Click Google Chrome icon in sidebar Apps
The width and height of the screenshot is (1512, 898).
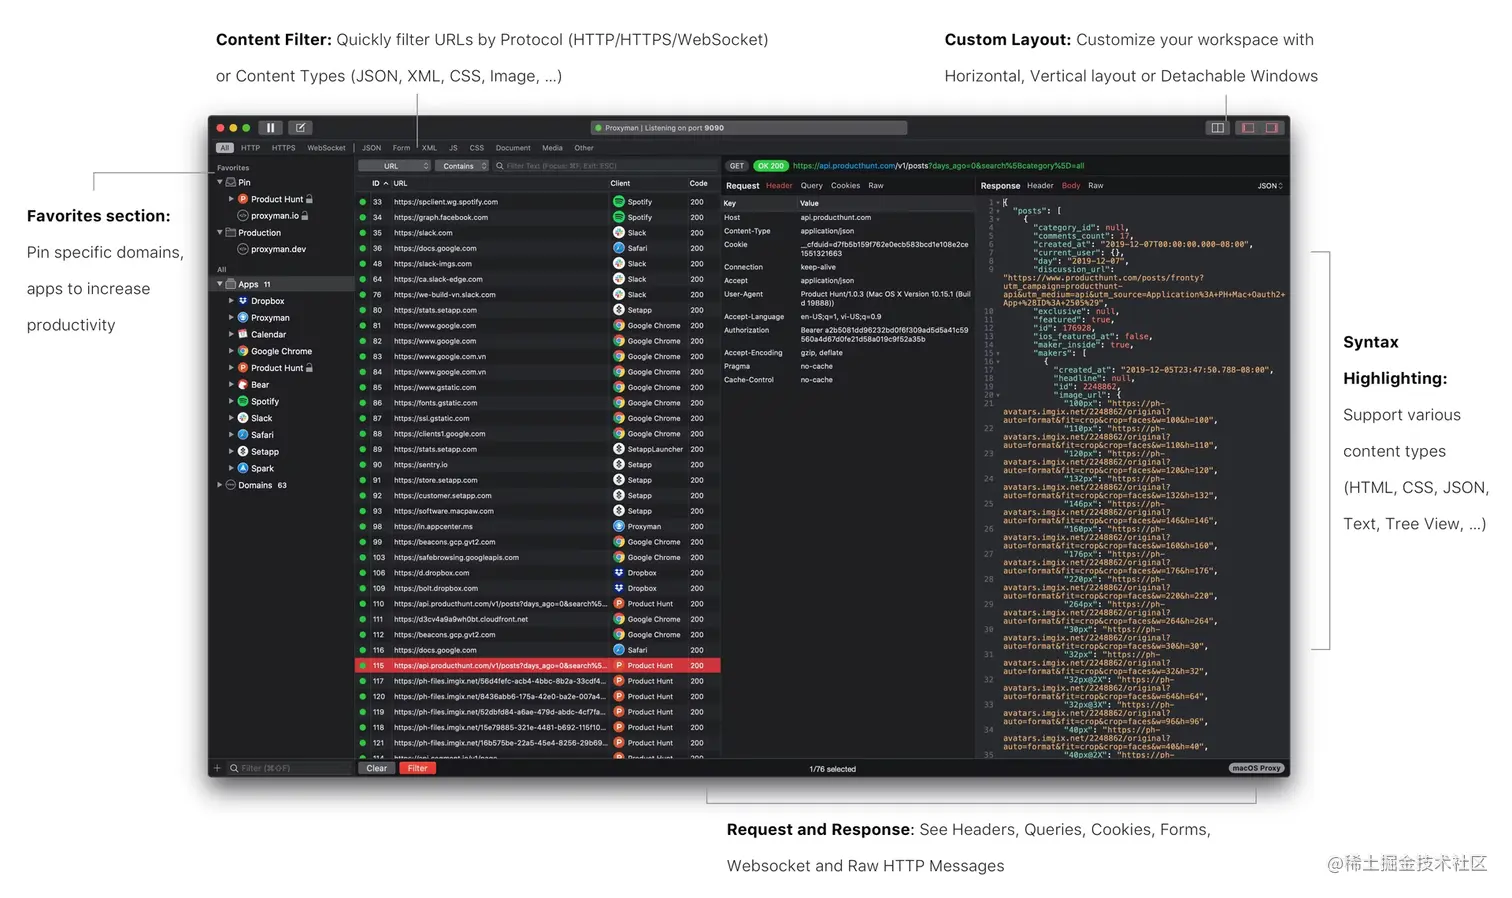[x=243, y=351]
